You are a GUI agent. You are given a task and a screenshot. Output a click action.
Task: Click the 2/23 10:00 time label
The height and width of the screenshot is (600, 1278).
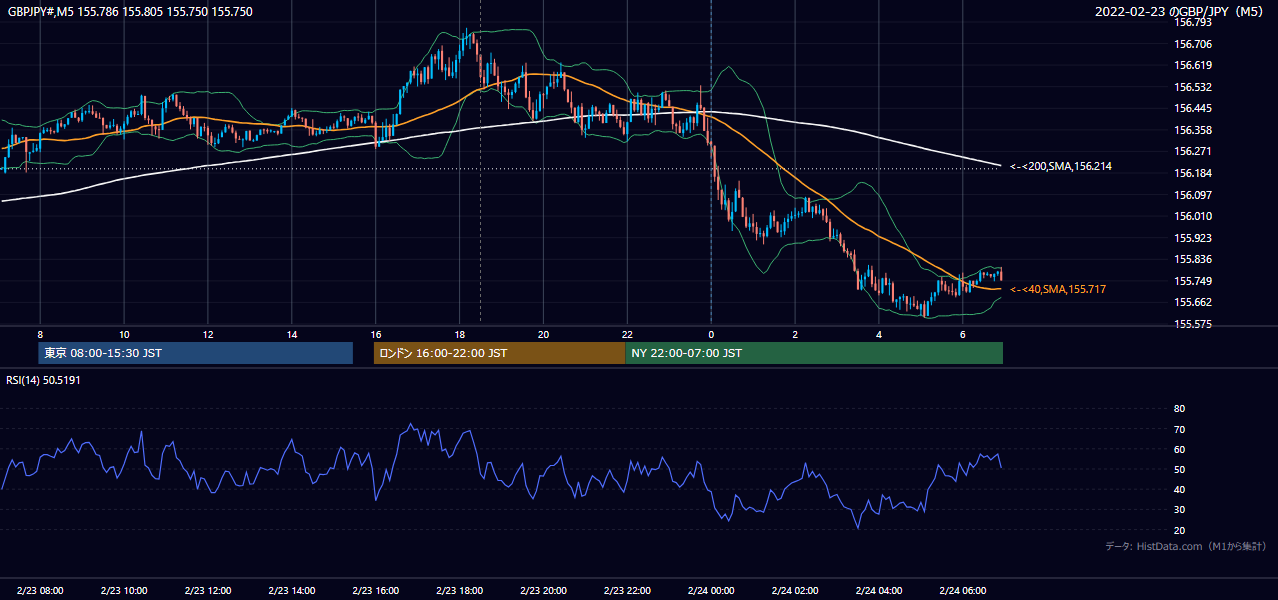click(x=124, y=591)
